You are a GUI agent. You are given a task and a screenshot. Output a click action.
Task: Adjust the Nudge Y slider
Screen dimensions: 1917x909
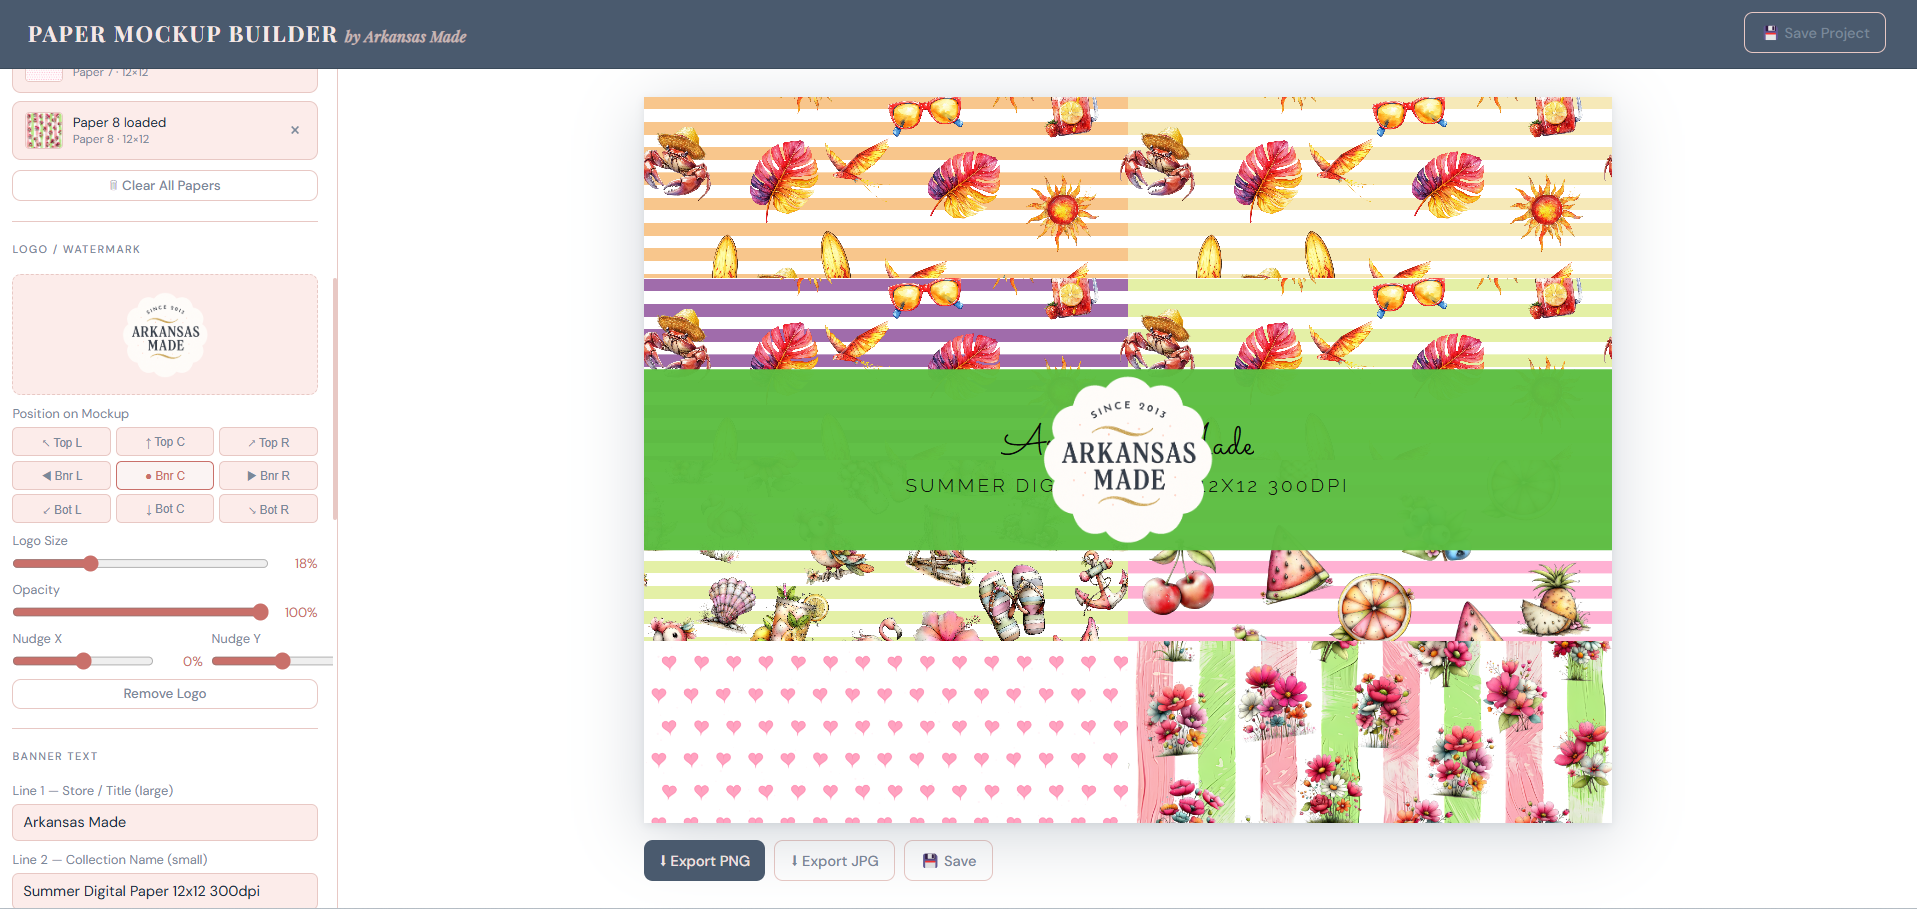272,661
